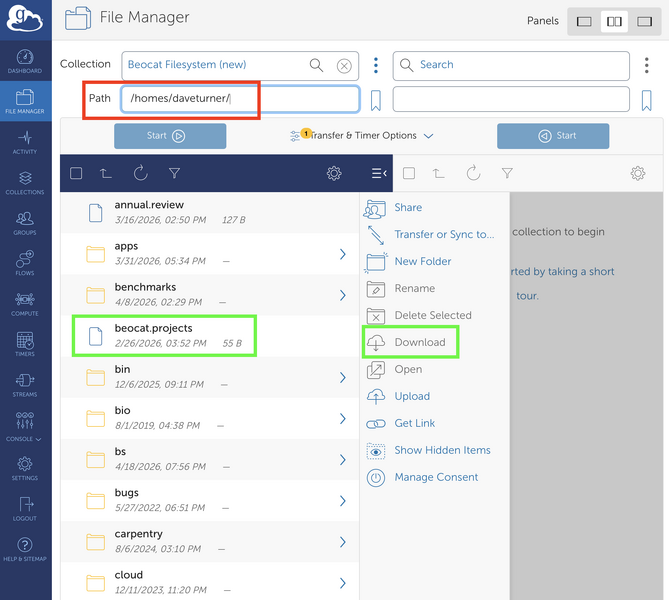The height and width of the screenshot is (600, 669).
Task: Open the Activity page in sidebar
Action: coord(25,141)
